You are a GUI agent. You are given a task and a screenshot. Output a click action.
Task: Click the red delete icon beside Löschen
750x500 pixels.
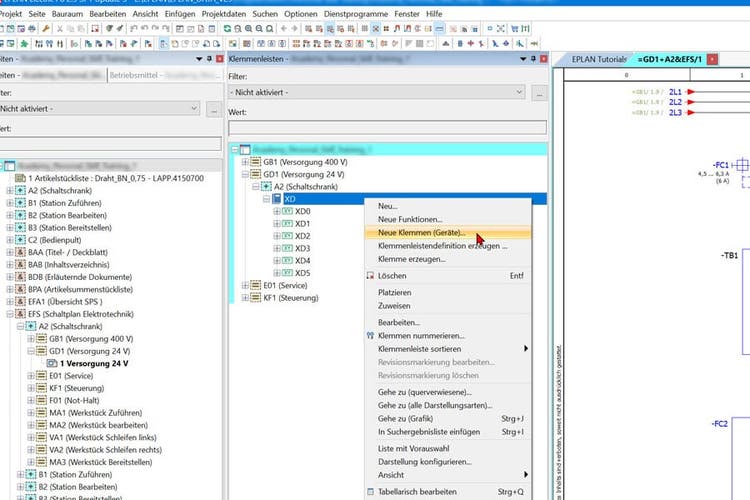[x=371, y=275]
